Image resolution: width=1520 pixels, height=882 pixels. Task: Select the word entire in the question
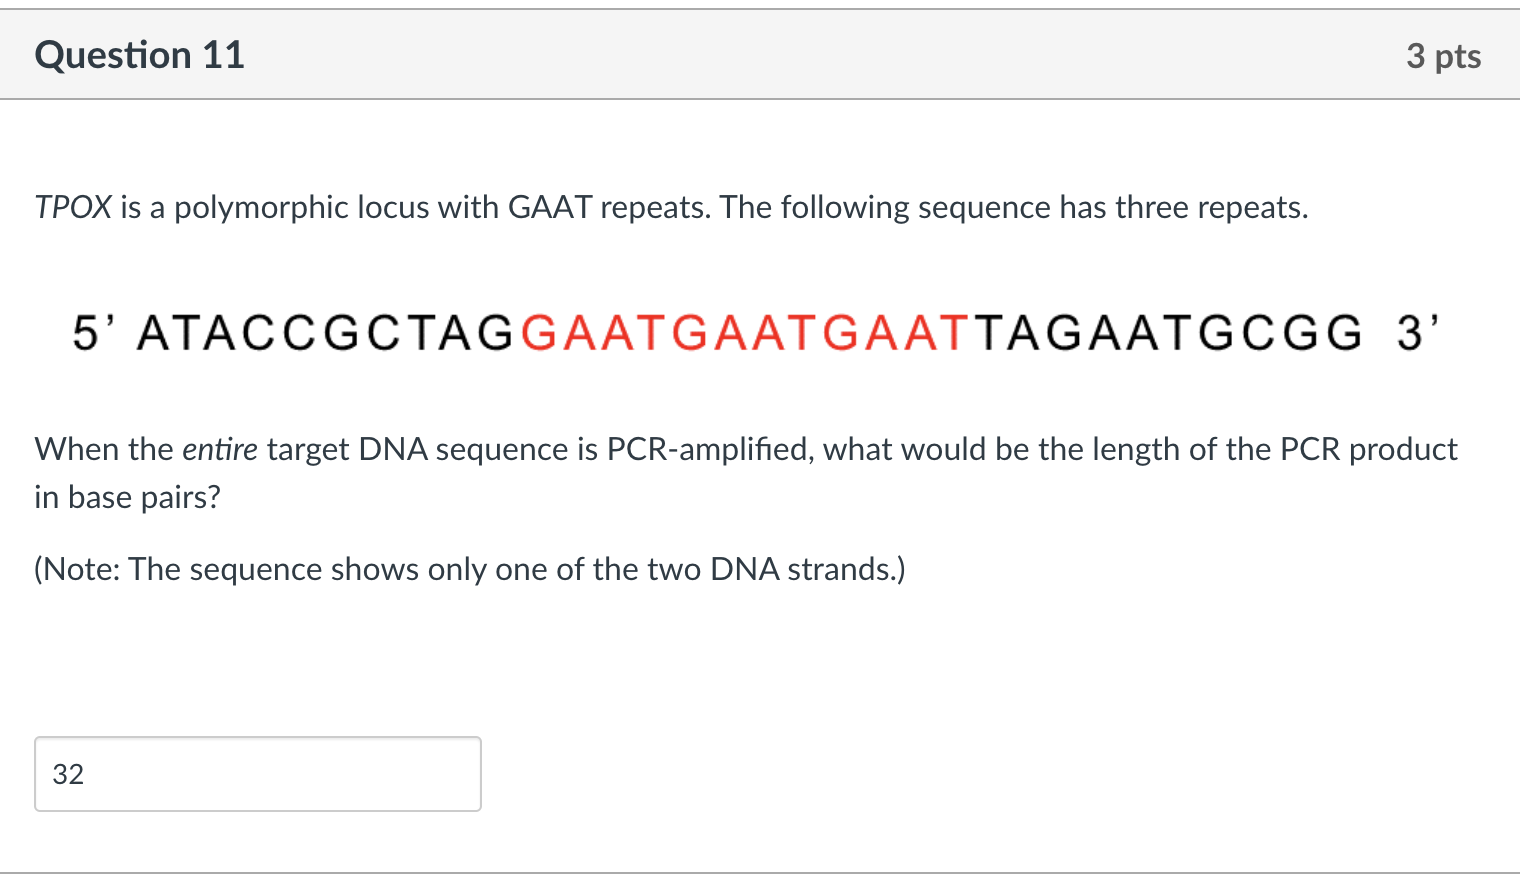click(x=220, y=448)
